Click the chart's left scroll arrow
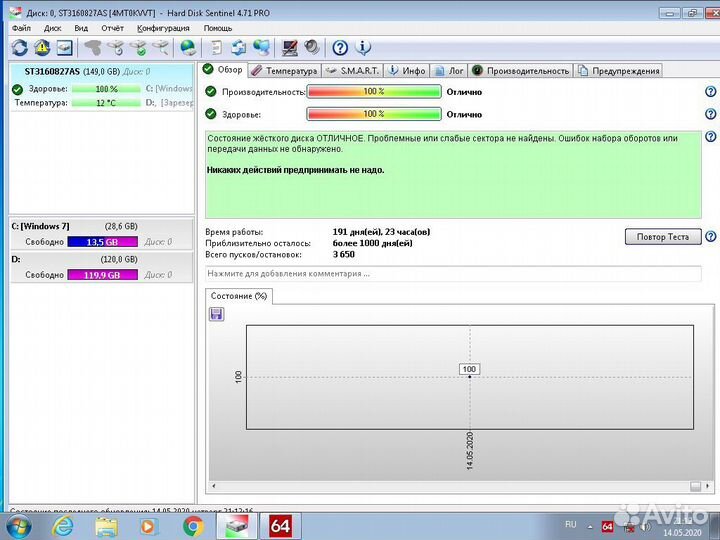Image resolution: width=720 pixels, height=540 pixels. click(214, 486)
